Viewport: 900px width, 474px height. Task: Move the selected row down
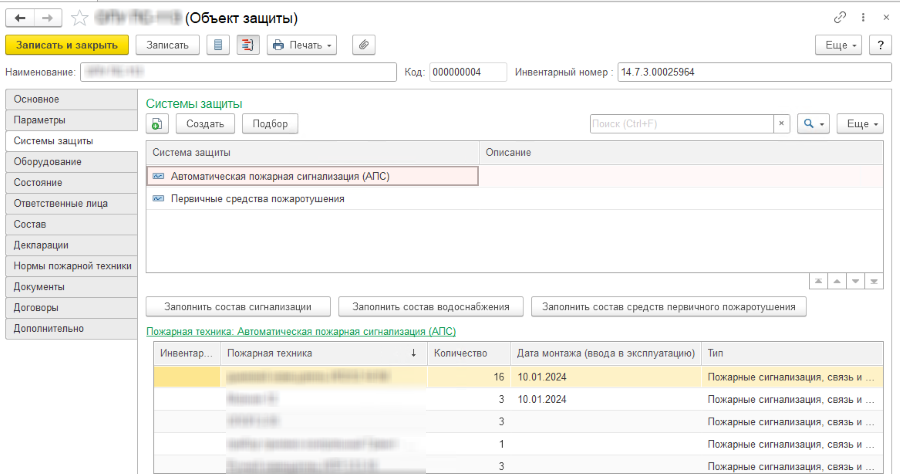coord(855,281)
